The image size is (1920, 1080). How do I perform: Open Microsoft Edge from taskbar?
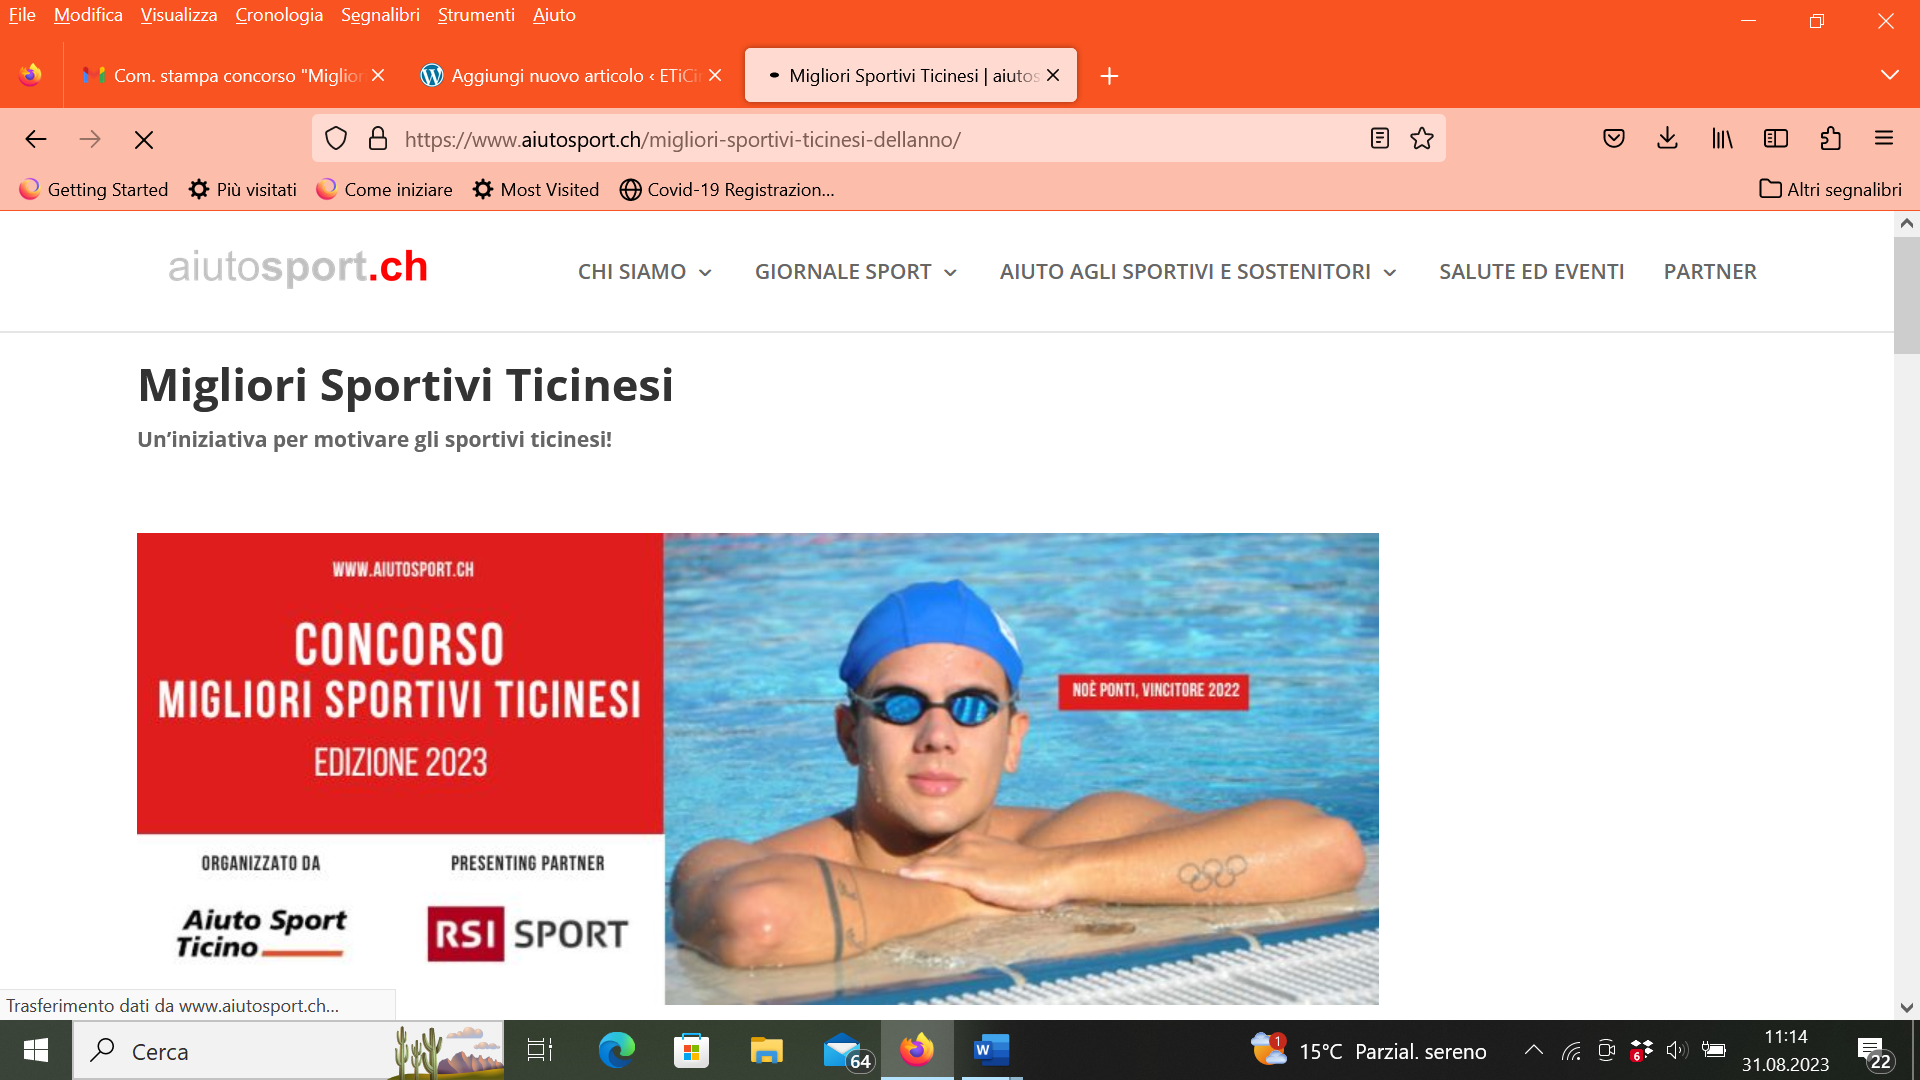pyautogui.click(x=616, y=1050)
